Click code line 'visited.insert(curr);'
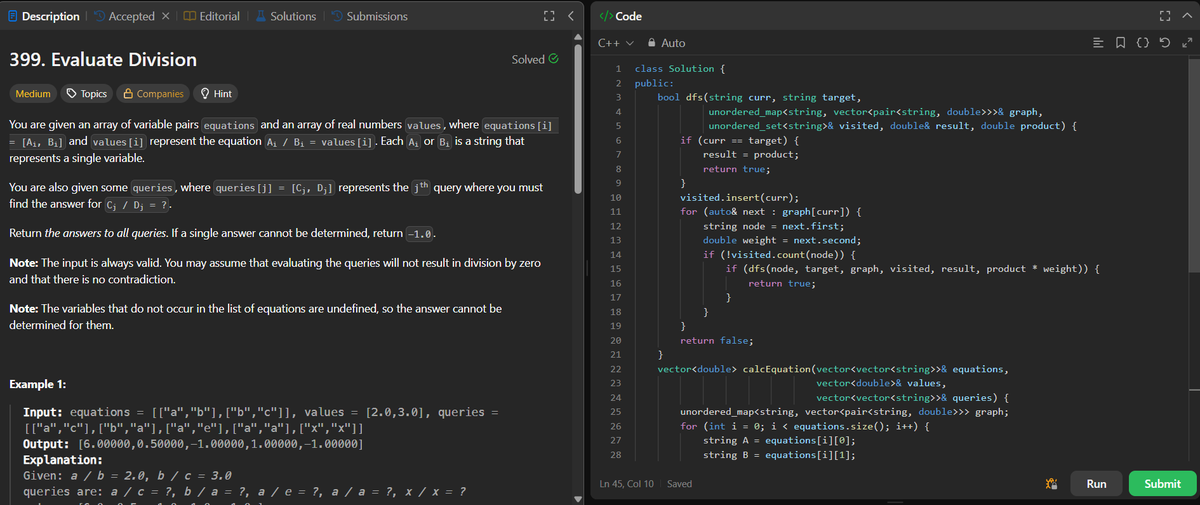The width and height of the screenshot is (1200, 505). click(x=738, y=197)
